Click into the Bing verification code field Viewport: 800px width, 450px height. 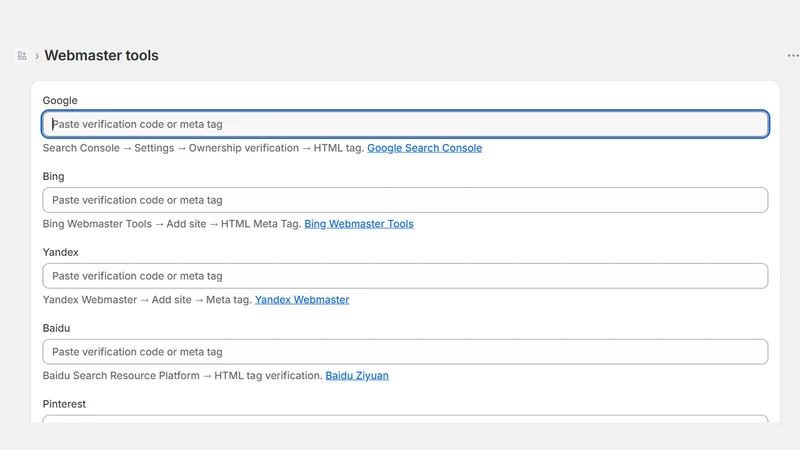pos(405,200)
